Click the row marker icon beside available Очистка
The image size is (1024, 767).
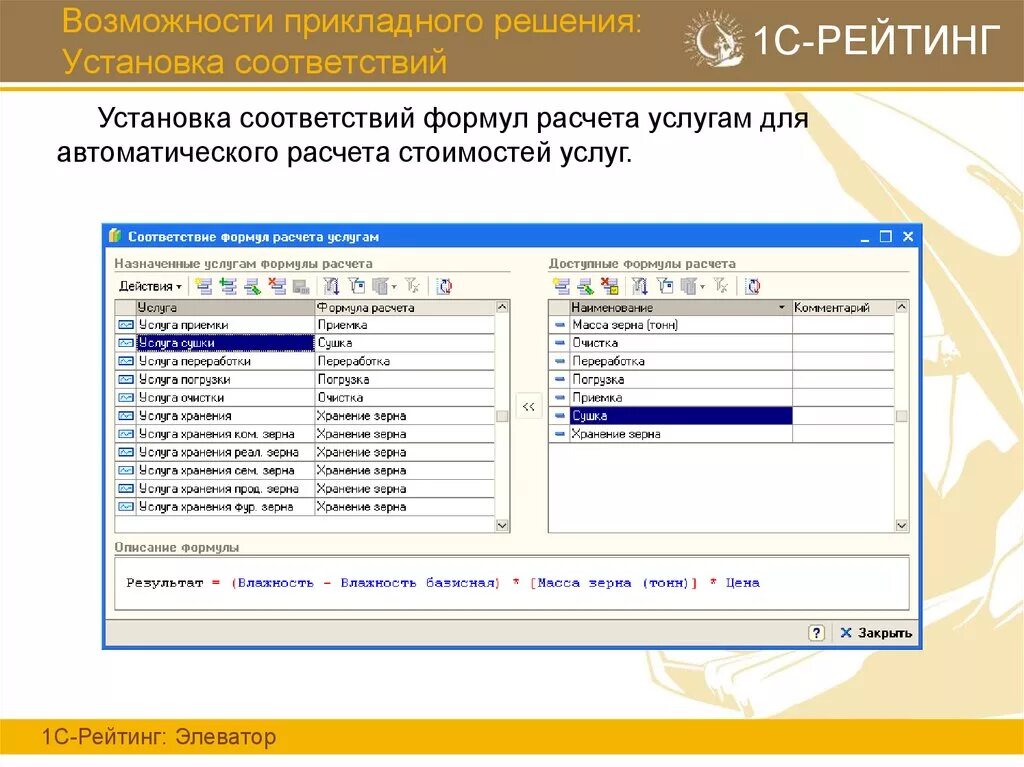560,343
